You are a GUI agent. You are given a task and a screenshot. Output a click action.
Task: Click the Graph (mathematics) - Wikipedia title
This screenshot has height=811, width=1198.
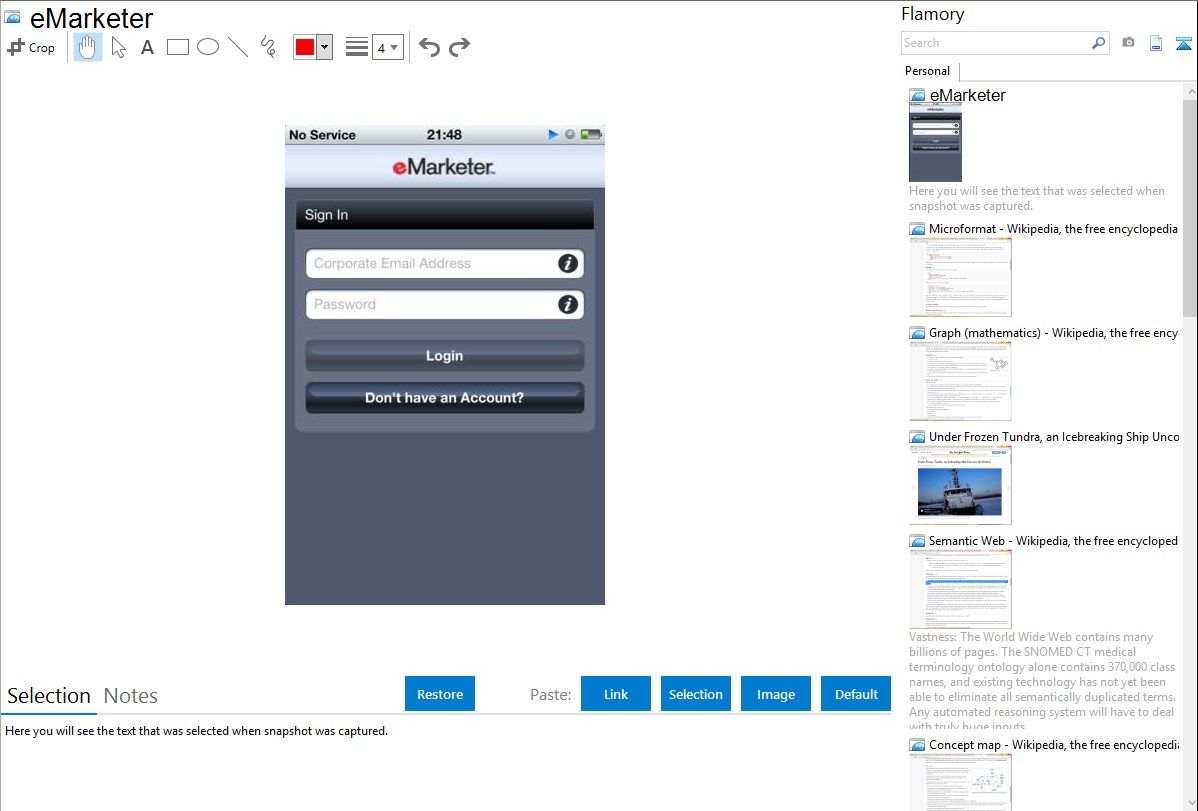tap(1053, 333)
